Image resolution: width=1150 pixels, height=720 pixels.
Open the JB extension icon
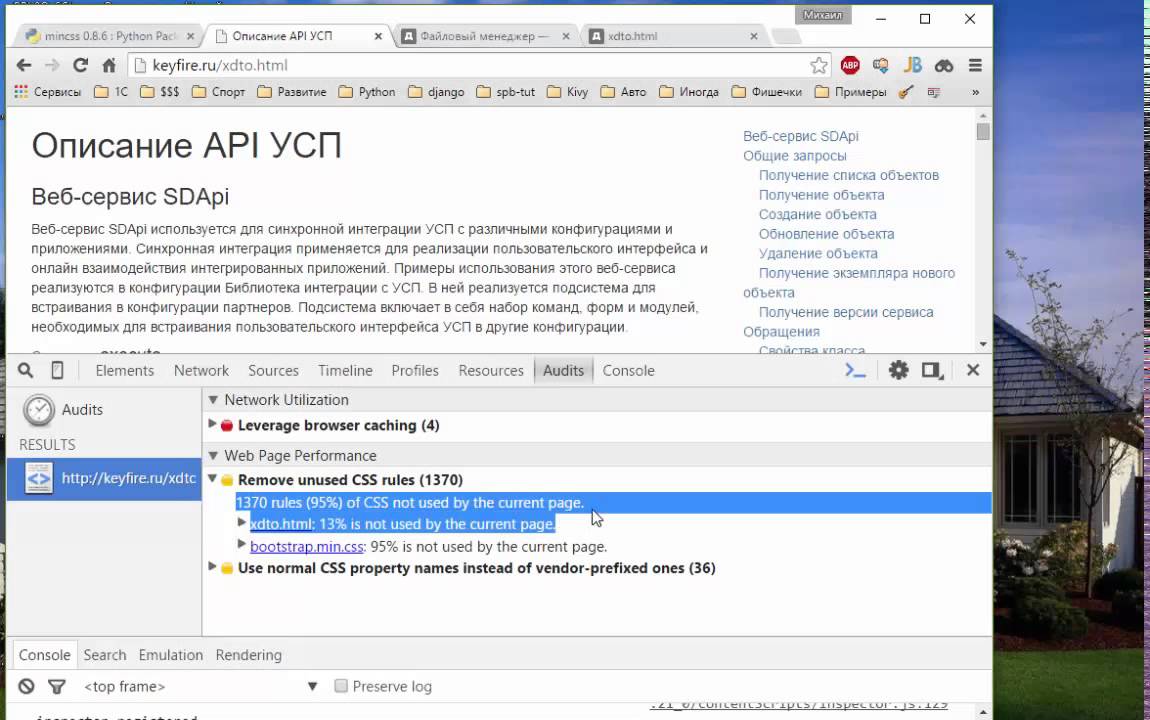pyautogui.click(x=912, y=65)
